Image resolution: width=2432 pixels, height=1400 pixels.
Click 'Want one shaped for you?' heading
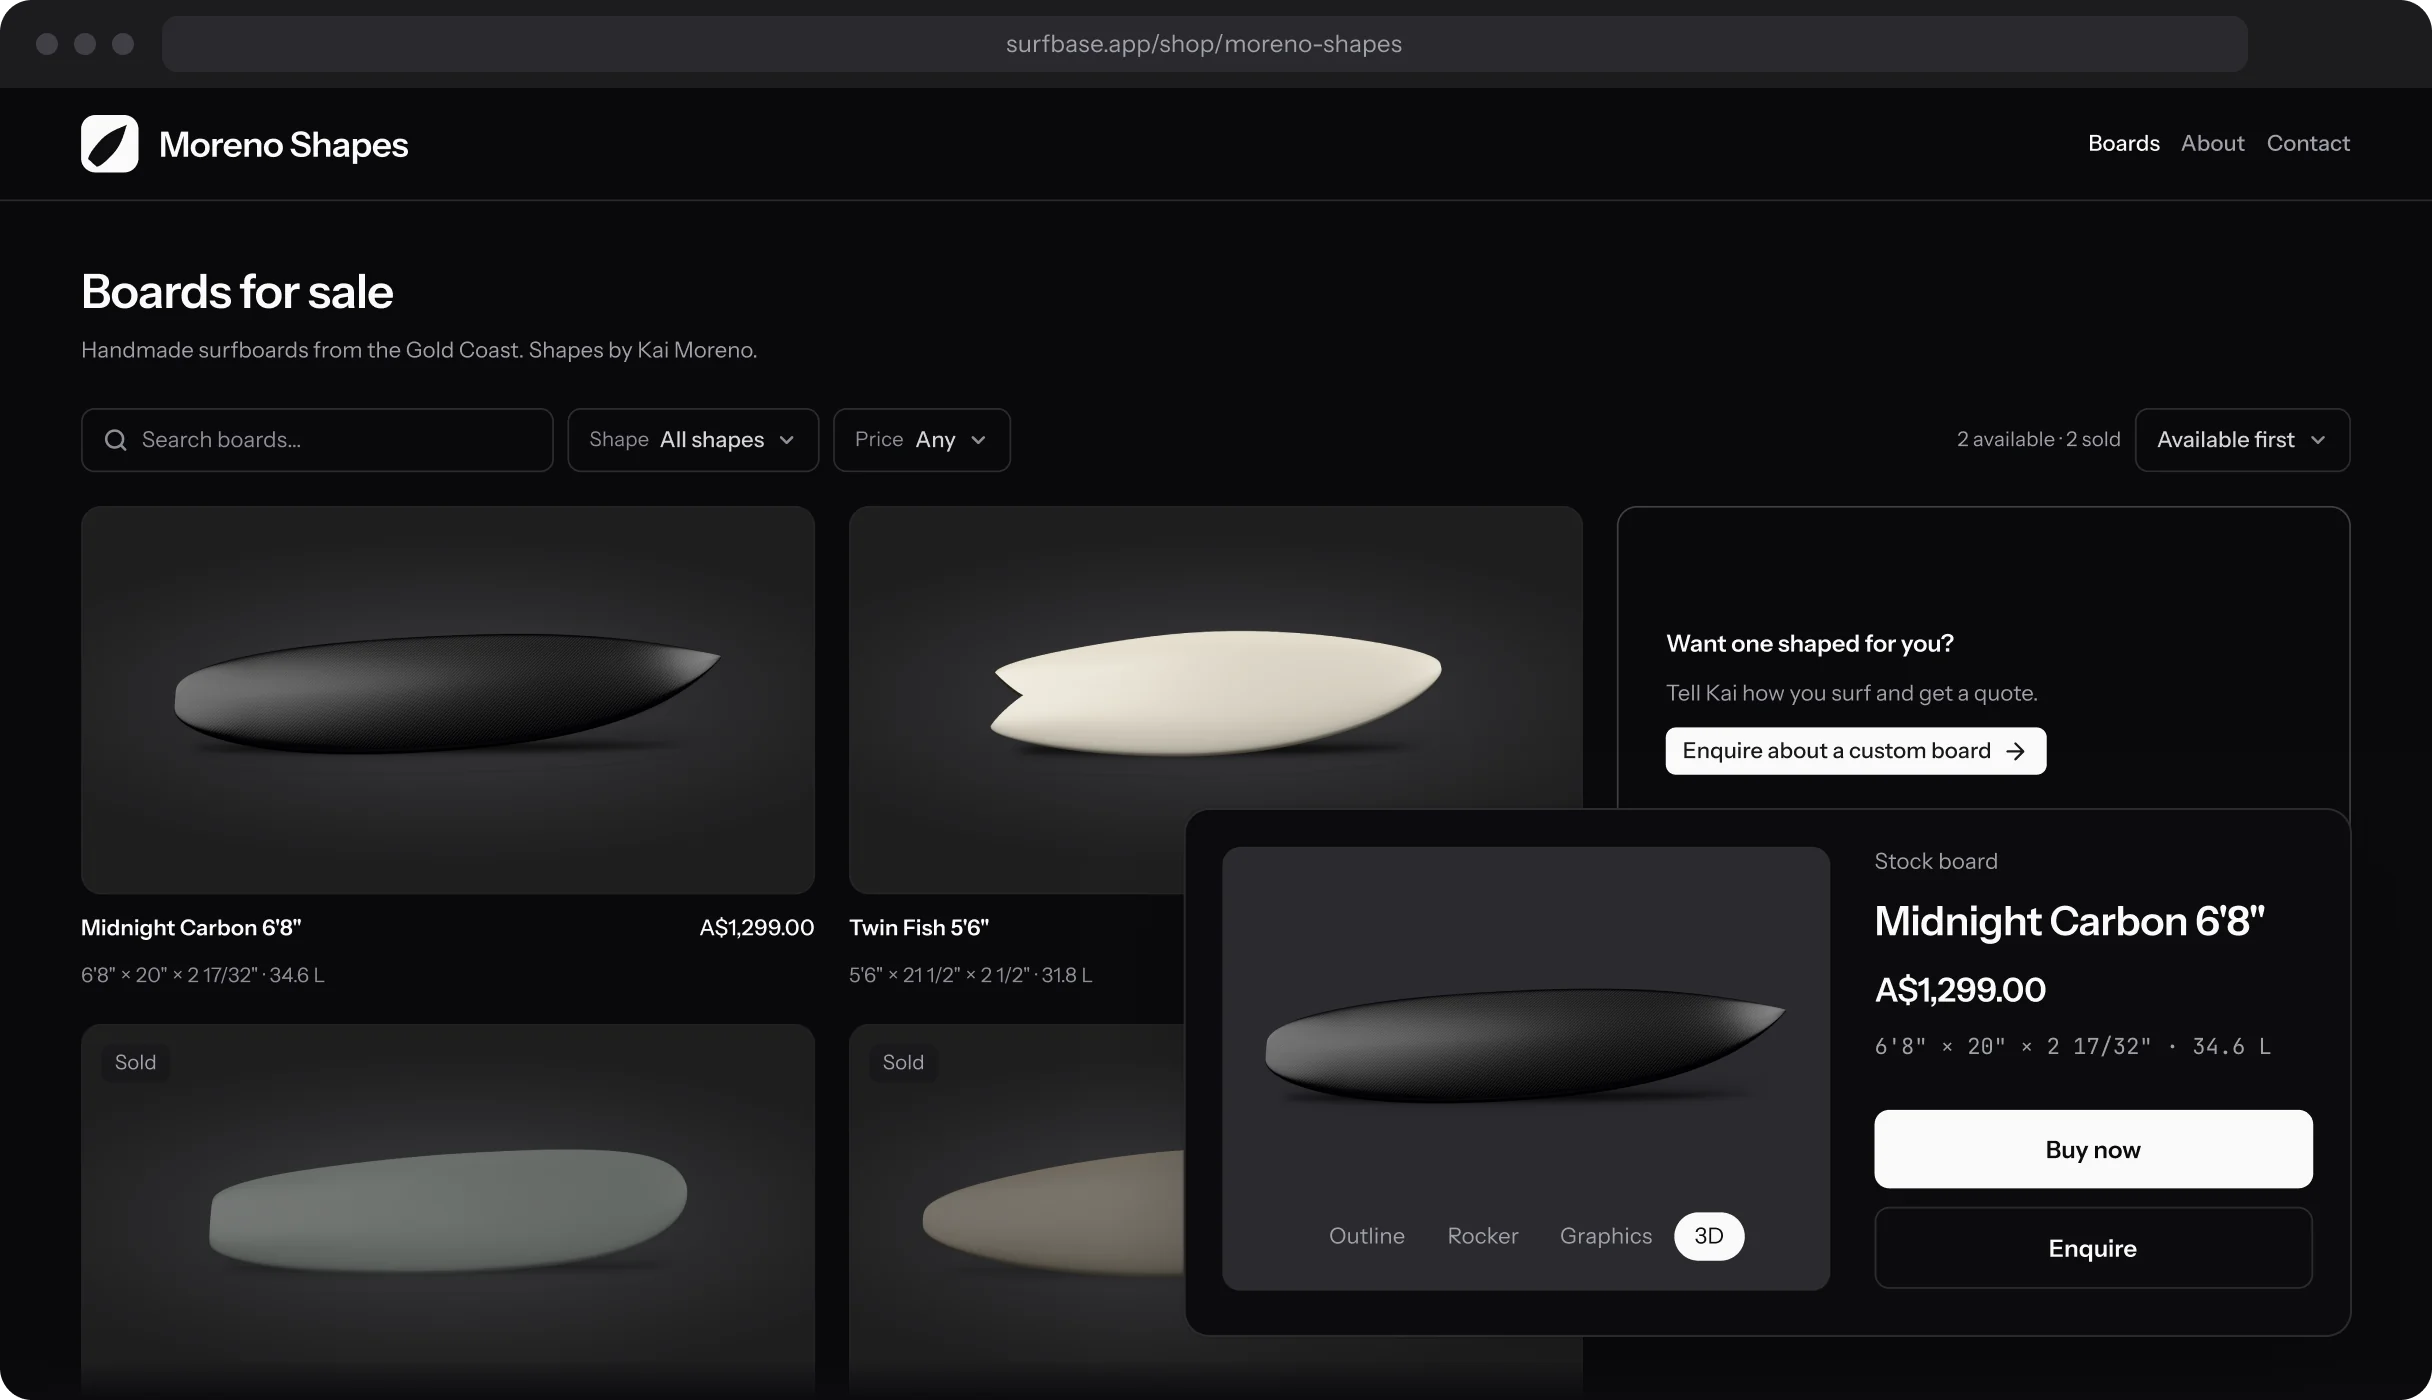[x=1810, y=644]
